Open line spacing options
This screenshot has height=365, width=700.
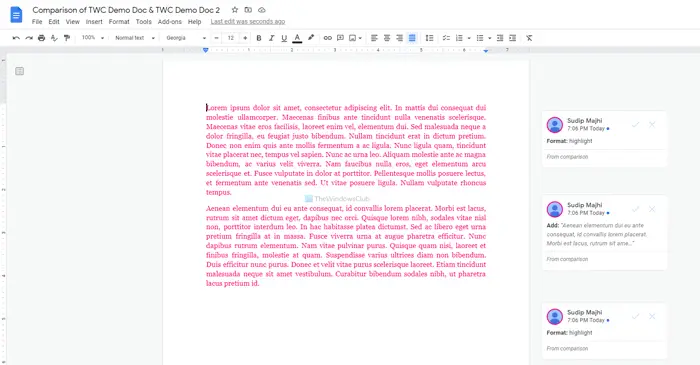pyautogui.click(x=429, y=38)
